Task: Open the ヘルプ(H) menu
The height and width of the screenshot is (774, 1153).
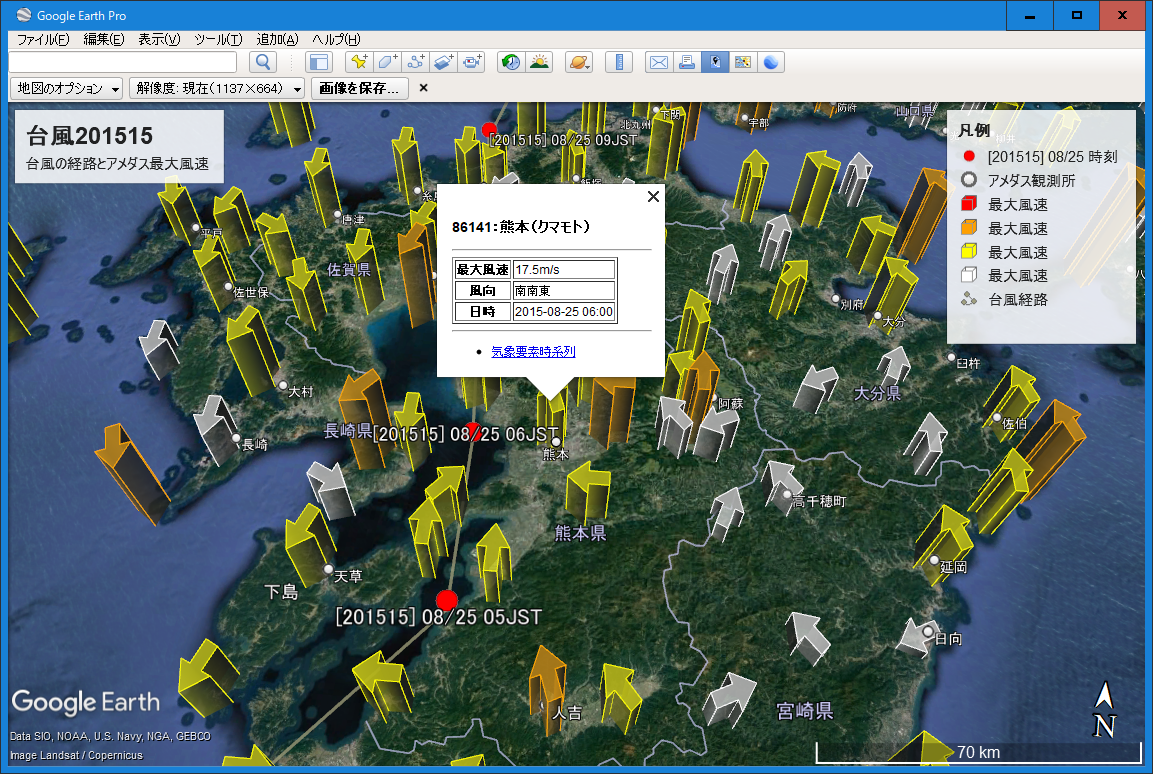Action: tap(336, 40)
